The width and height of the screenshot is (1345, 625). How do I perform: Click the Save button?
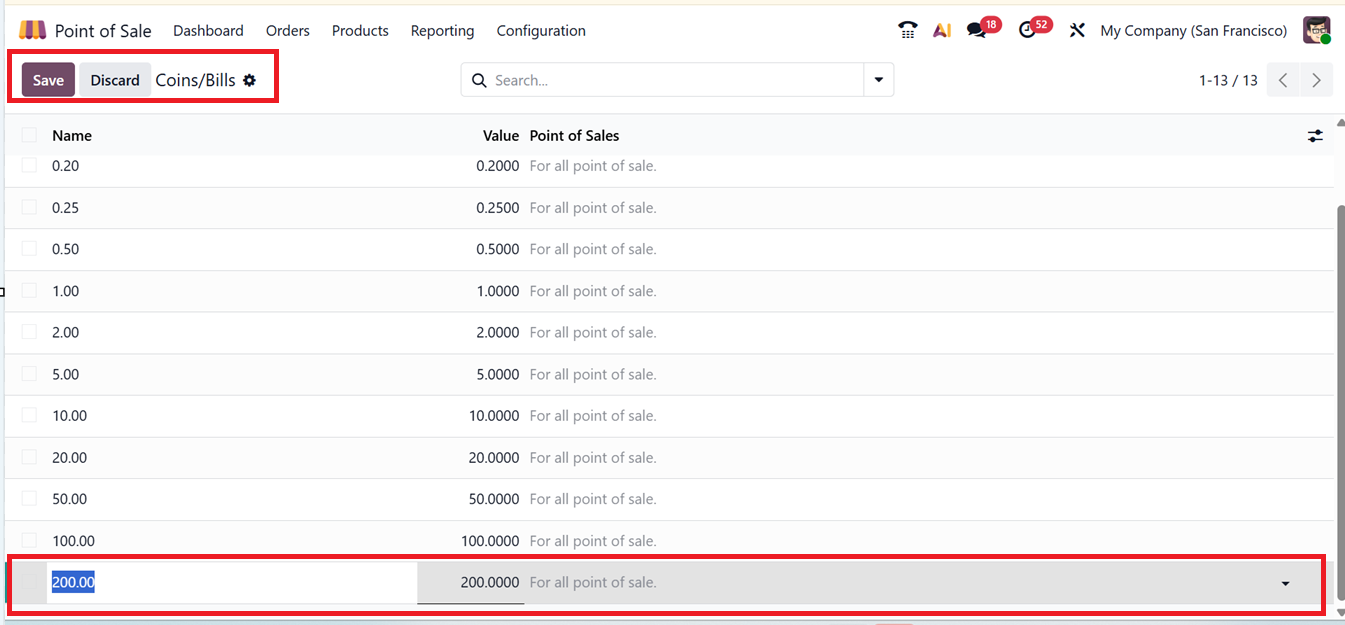(48, 80)
